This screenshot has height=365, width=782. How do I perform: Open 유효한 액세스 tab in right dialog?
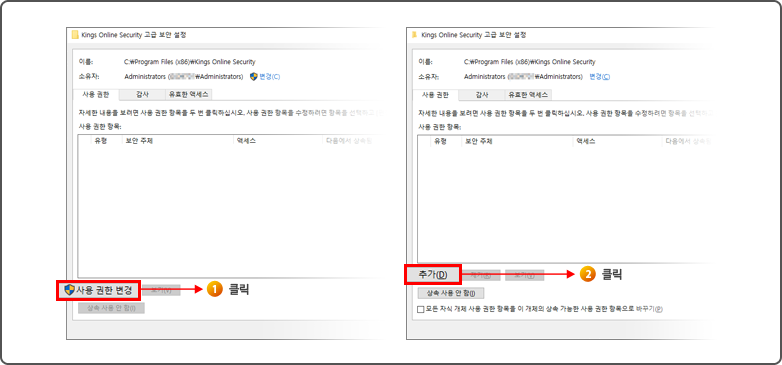point(528,94)
